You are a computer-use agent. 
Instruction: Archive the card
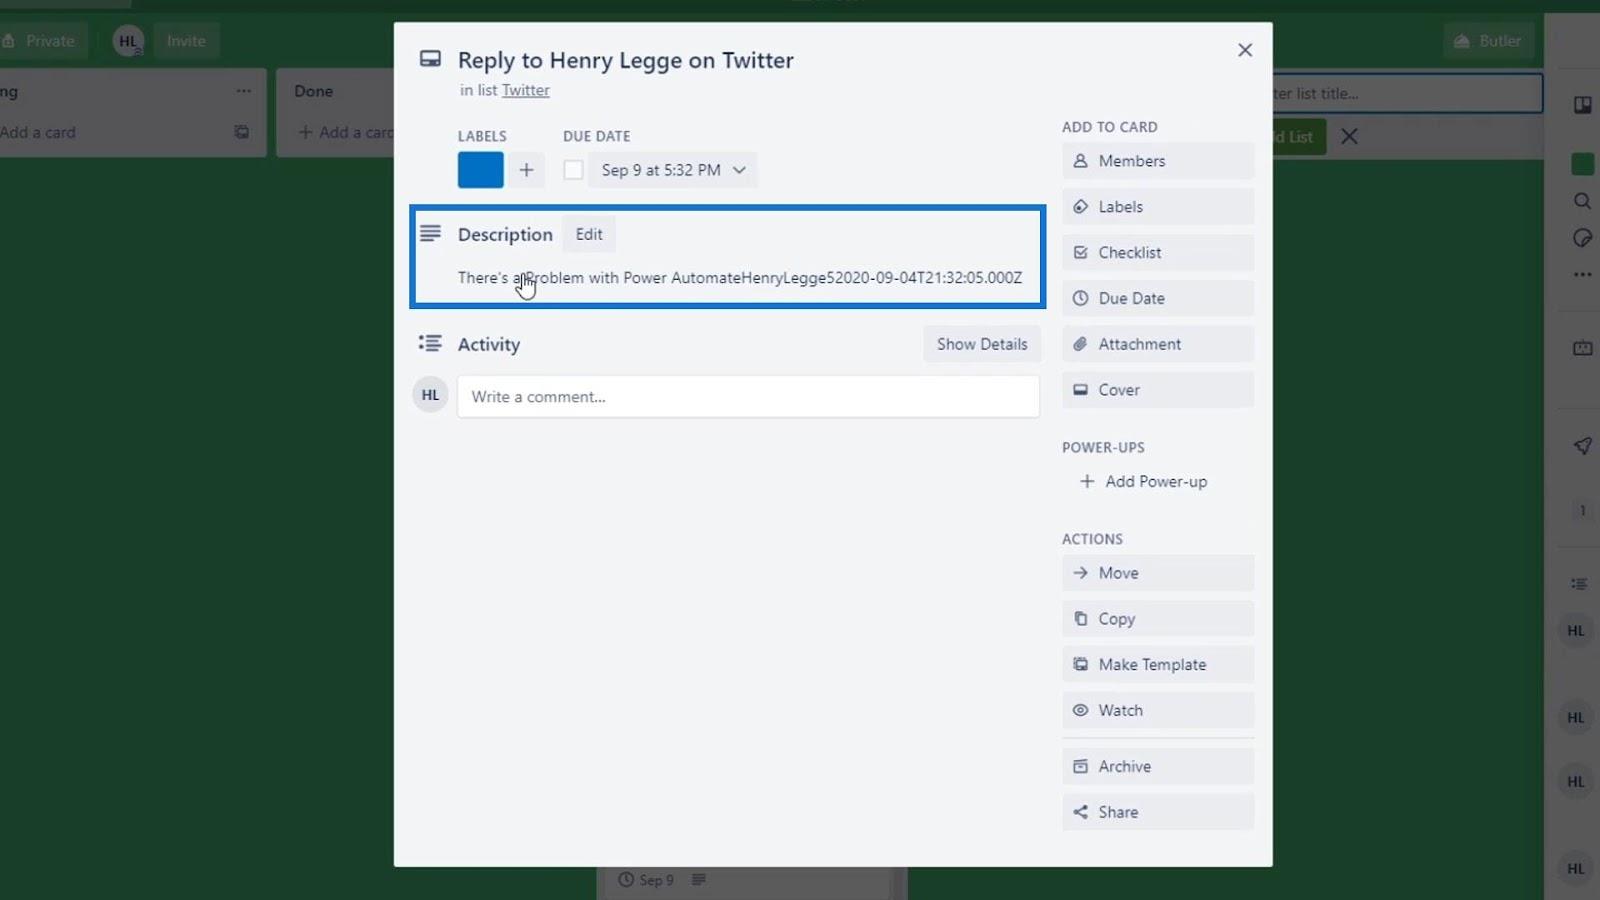1158,766
